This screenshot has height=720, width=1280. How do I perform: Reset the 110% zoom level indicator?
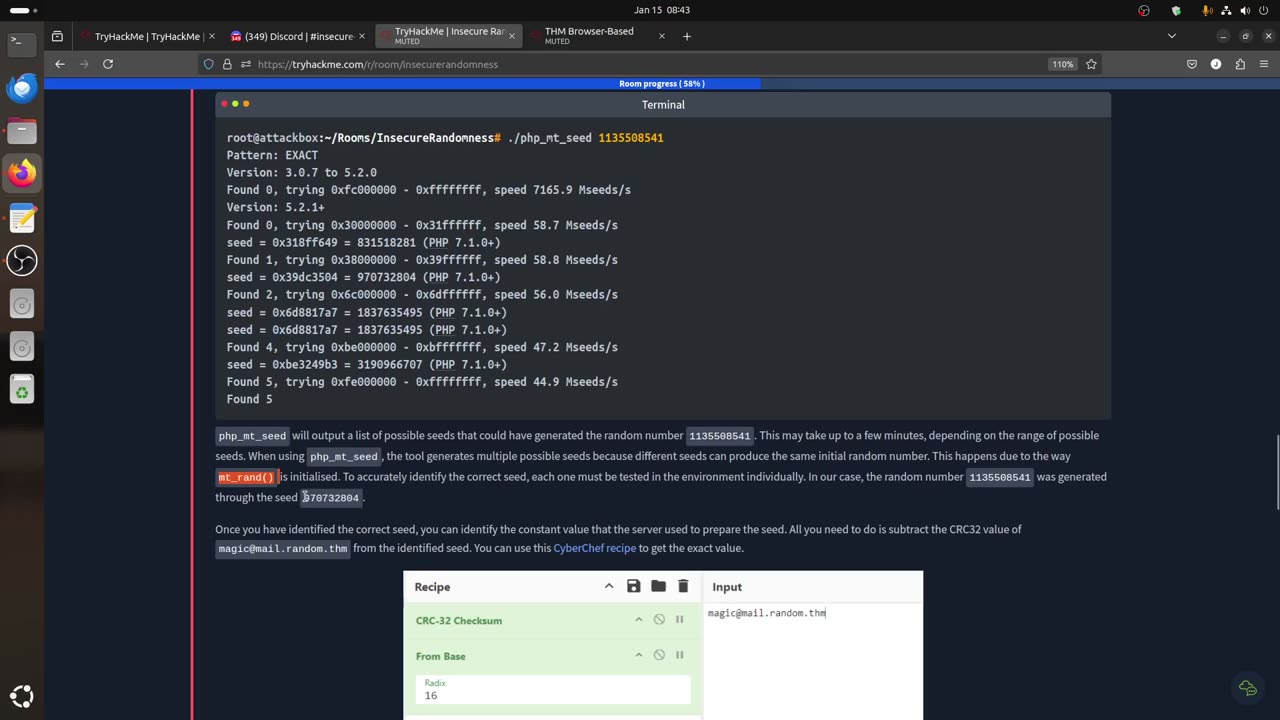pos(1062,64)
